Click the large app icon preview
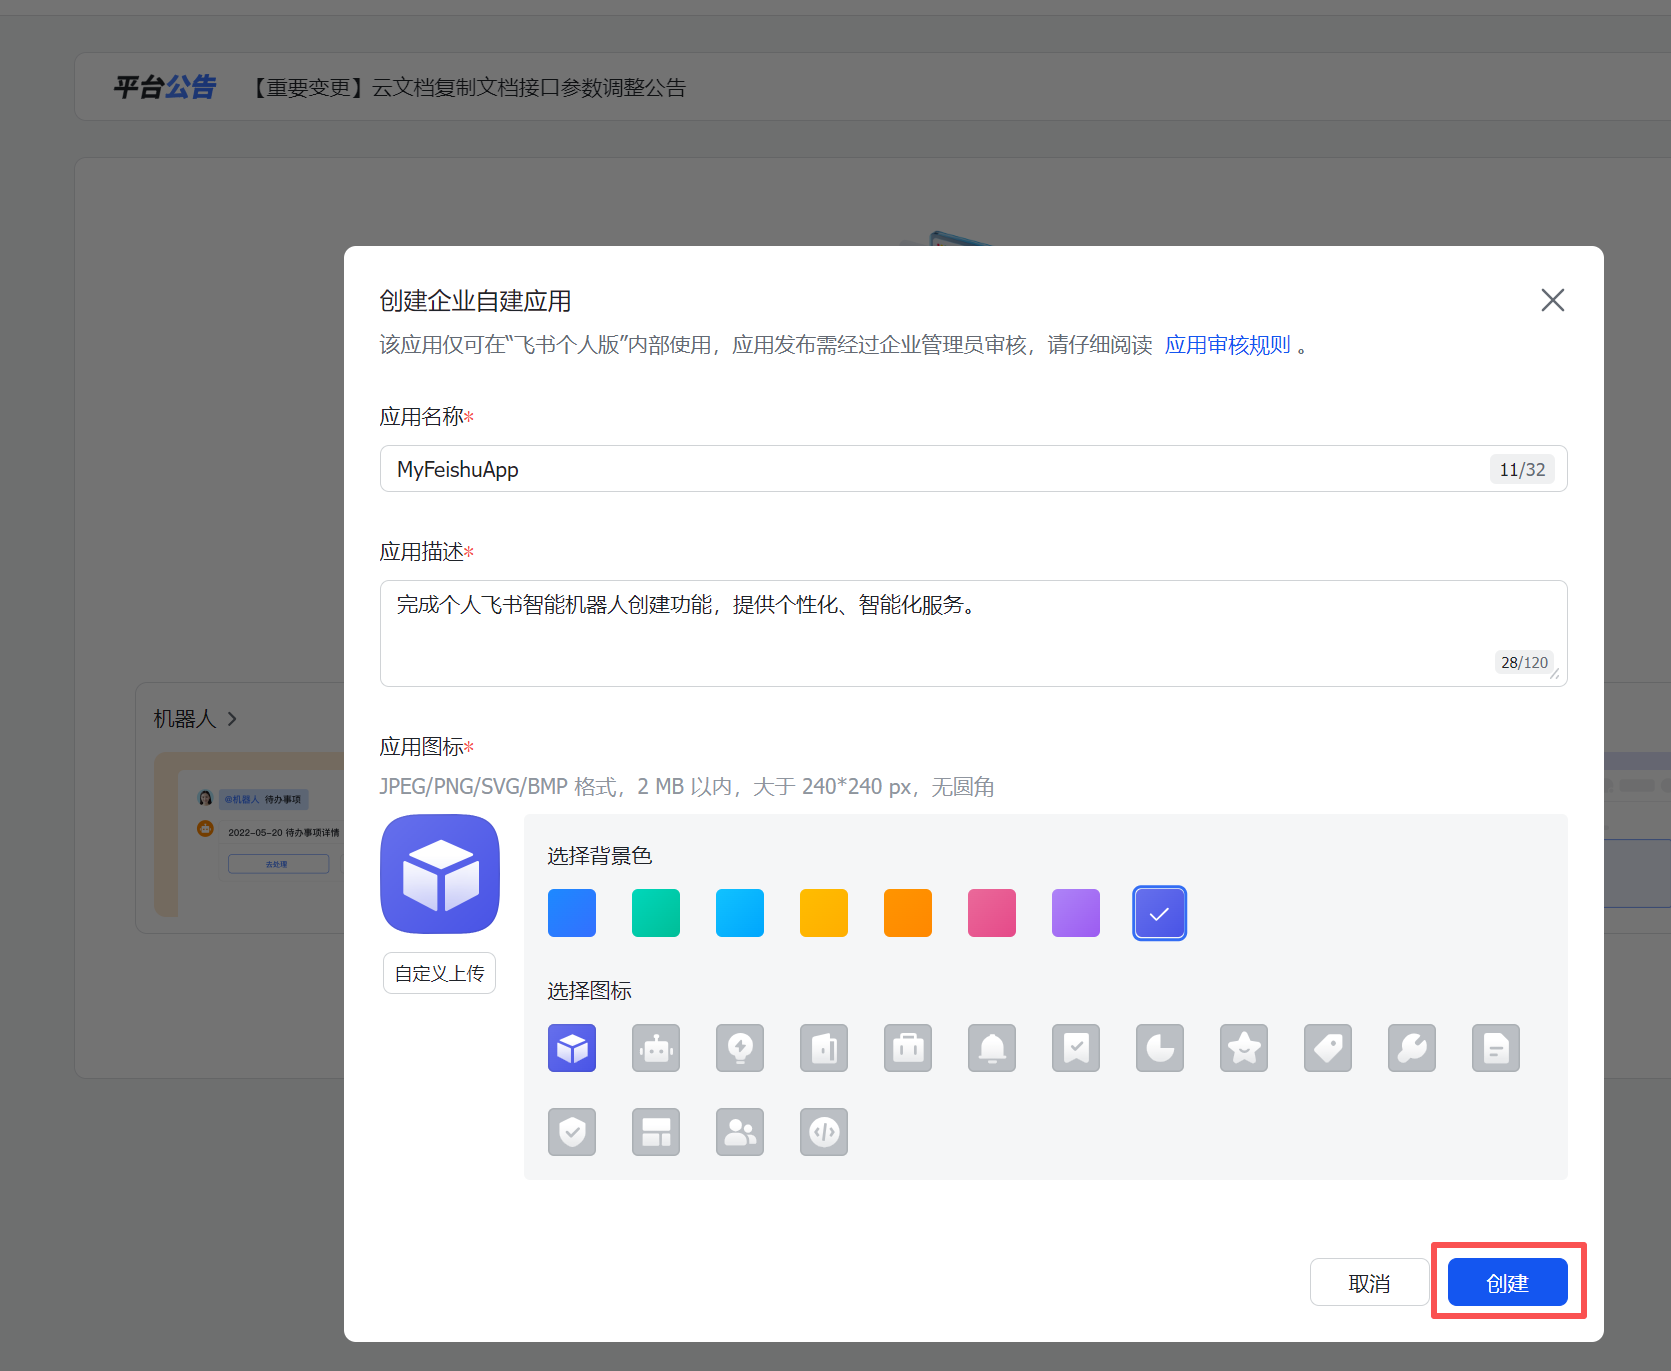Viewport: 1671px width, 1371px height. tap(440, 874)
